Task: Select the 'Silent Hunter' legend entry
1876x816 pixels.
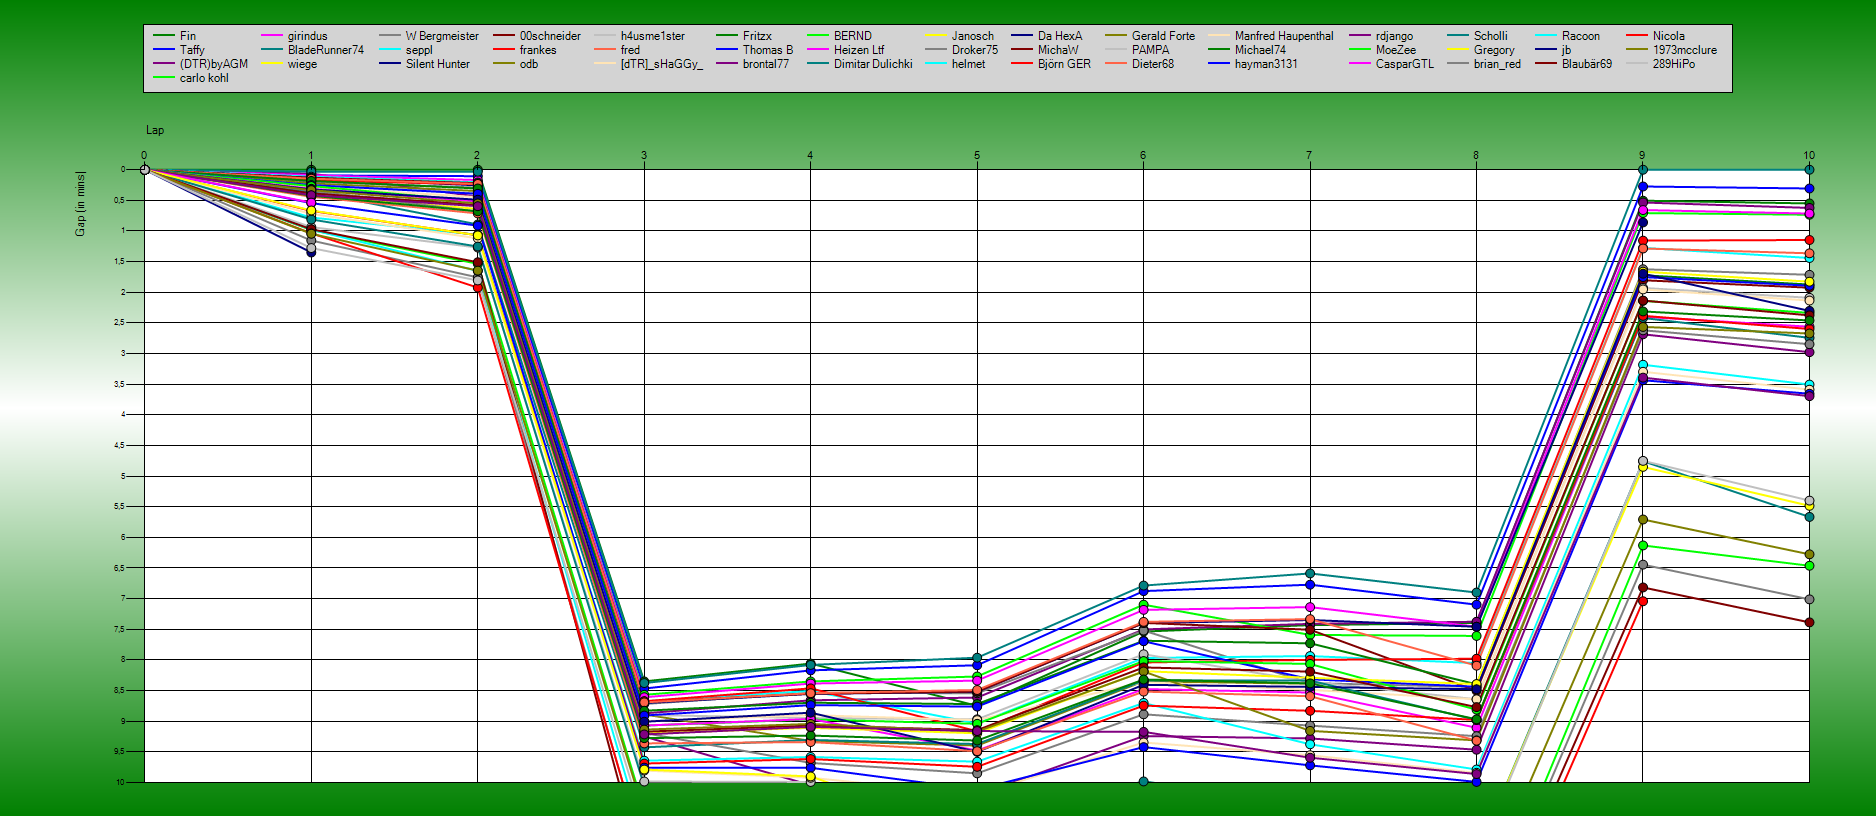Action: [x=438, y=64]
